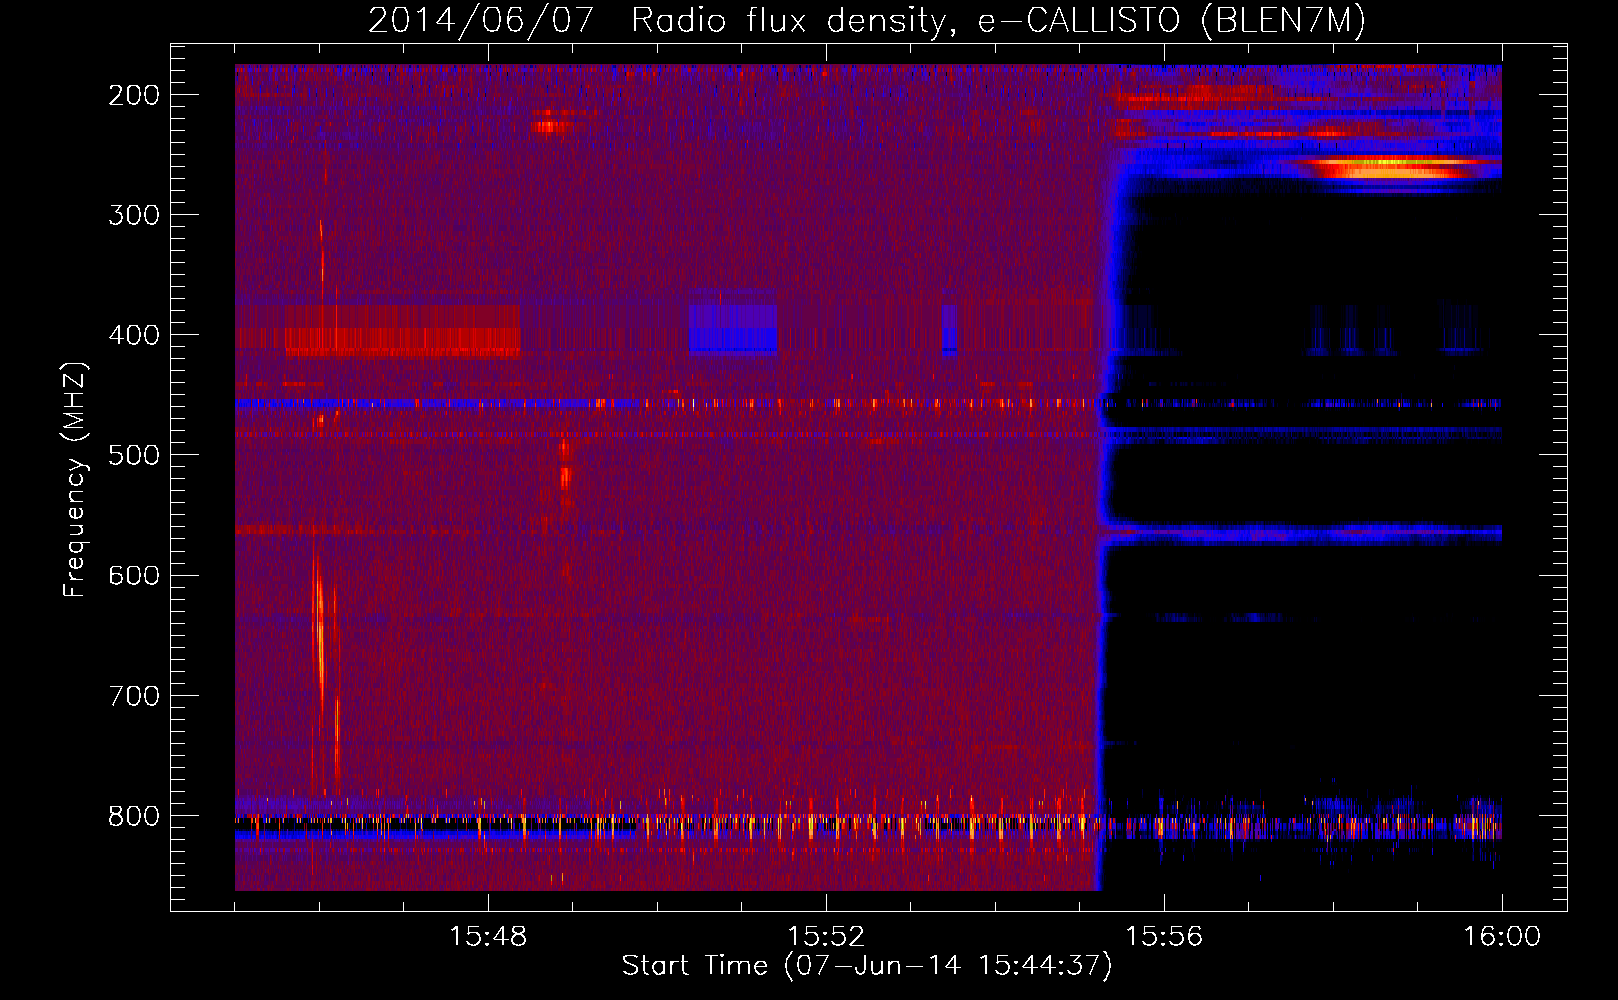Viewport: 1618px width, 1000px height.
Task: Click the 'Frequency (MHZ)' axis label
Action: (x=76, y=480)
